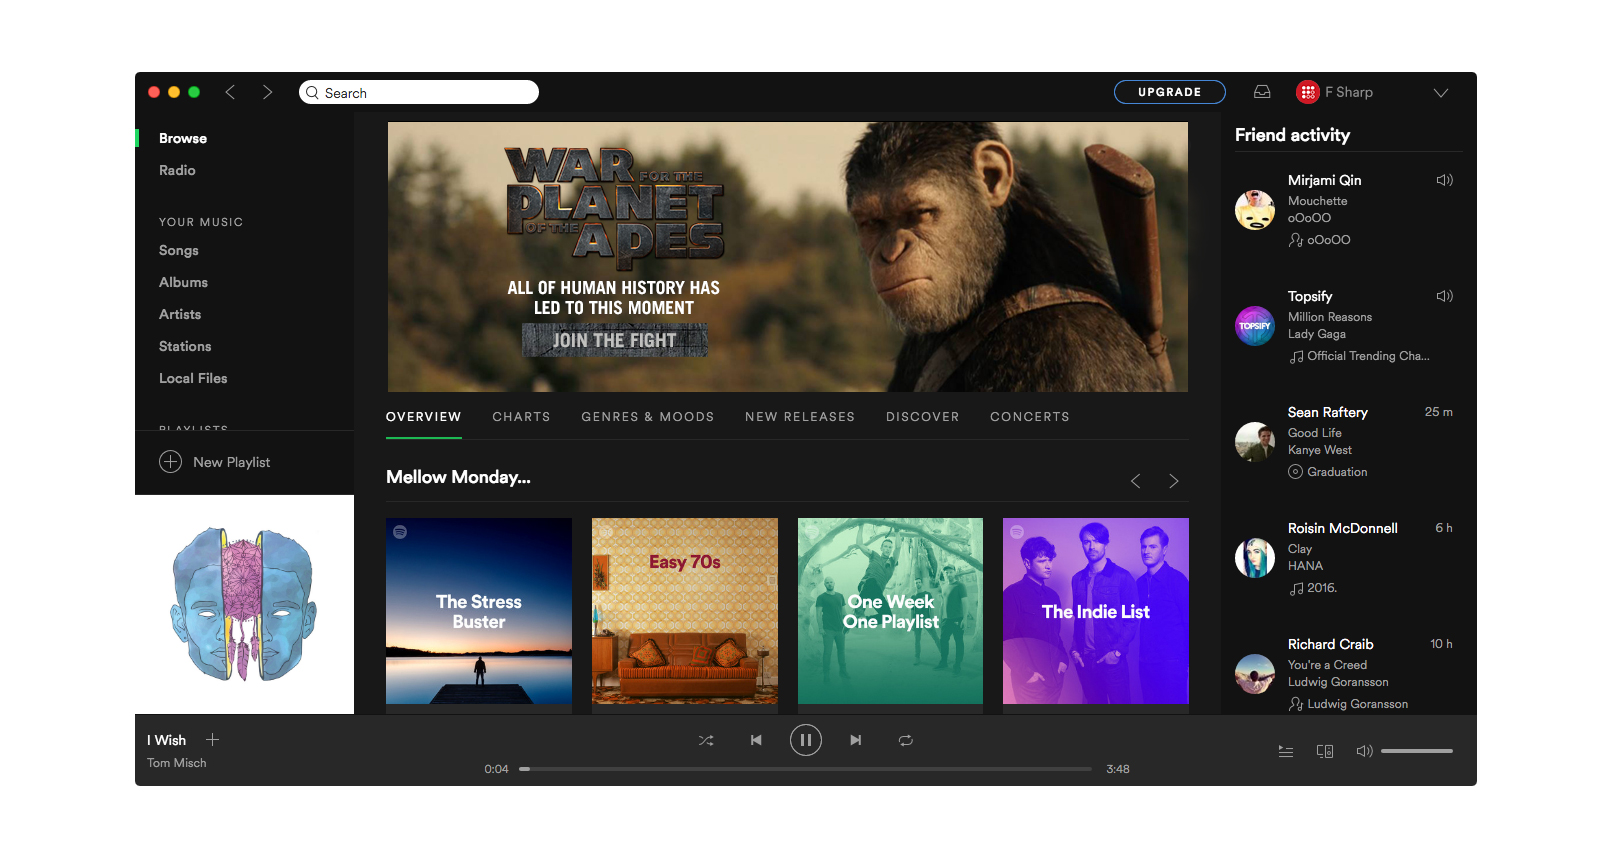Pause the current song
Viewport: 1612px width, 858px height.
click(806, 740)
